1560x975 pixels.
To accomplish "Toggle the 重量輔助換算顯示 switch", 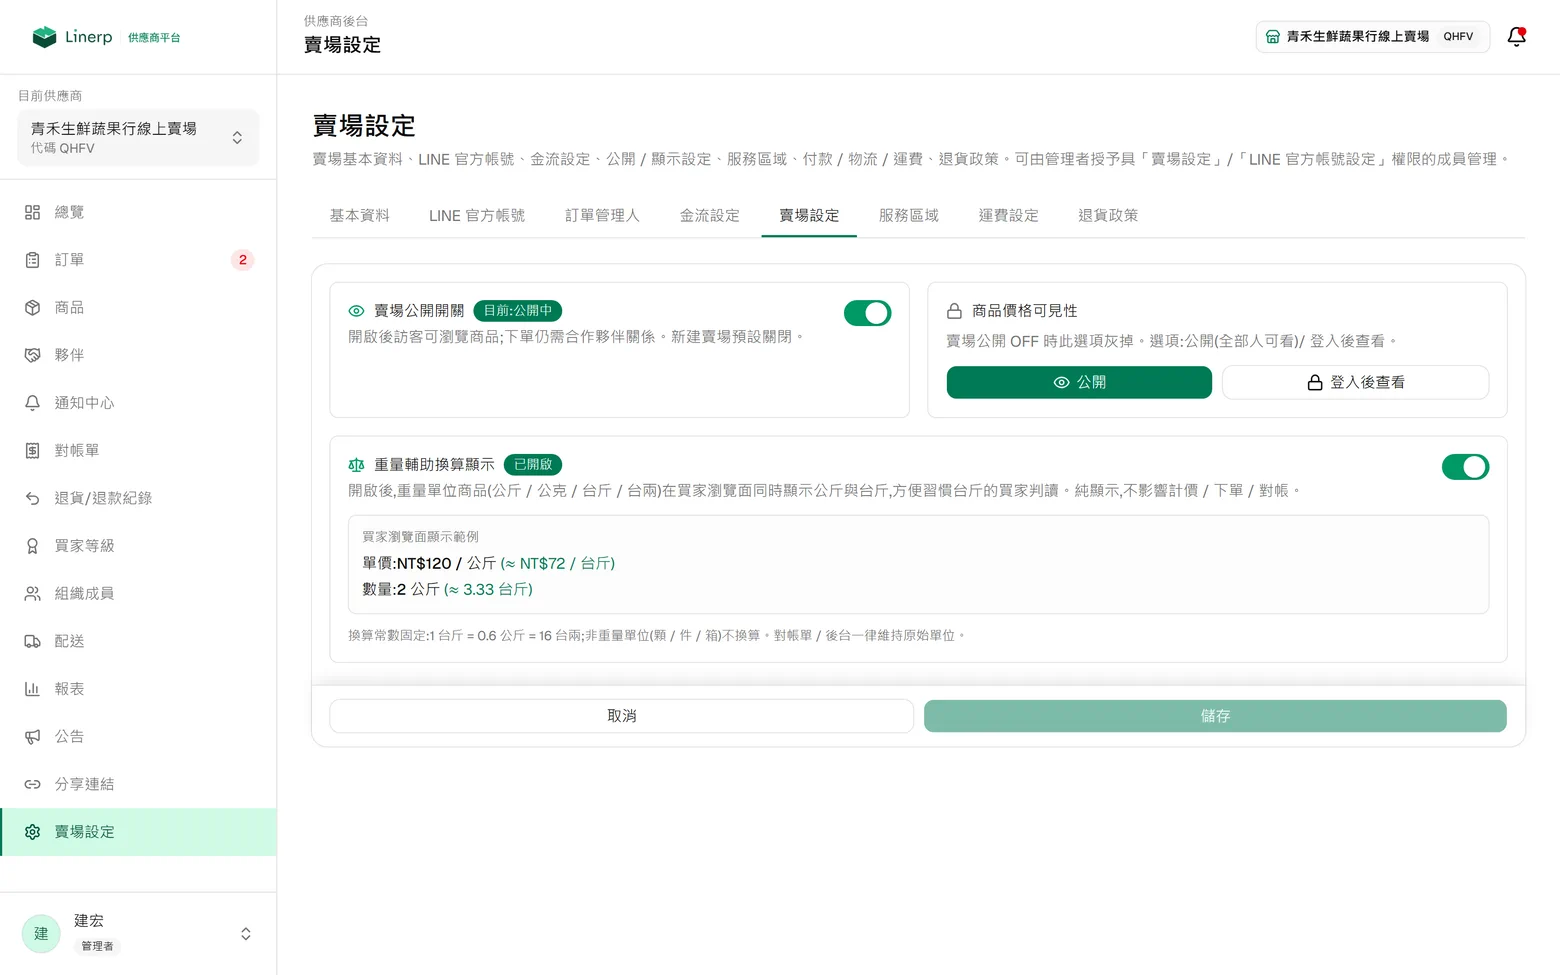I will click(x=1465, y=467).
